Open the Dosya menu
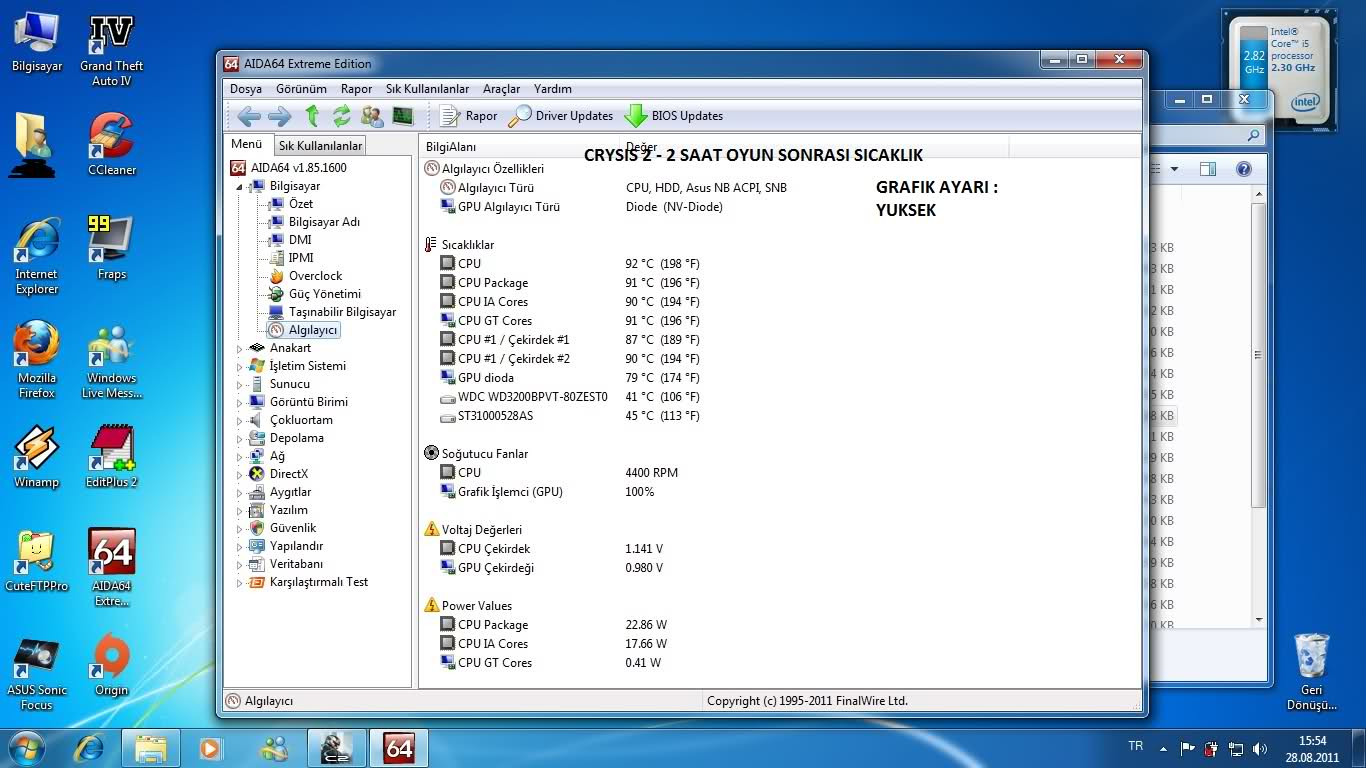 (246, 89)
